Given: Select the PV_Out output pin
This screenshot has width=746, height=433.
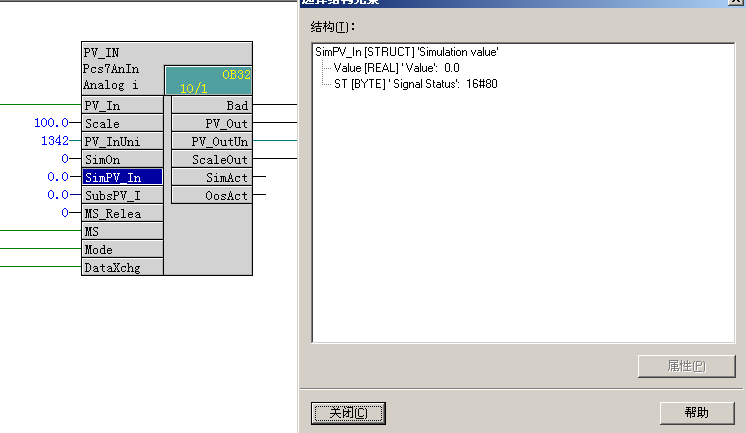Looking at the screenshot, I should (x=212, y=123).
